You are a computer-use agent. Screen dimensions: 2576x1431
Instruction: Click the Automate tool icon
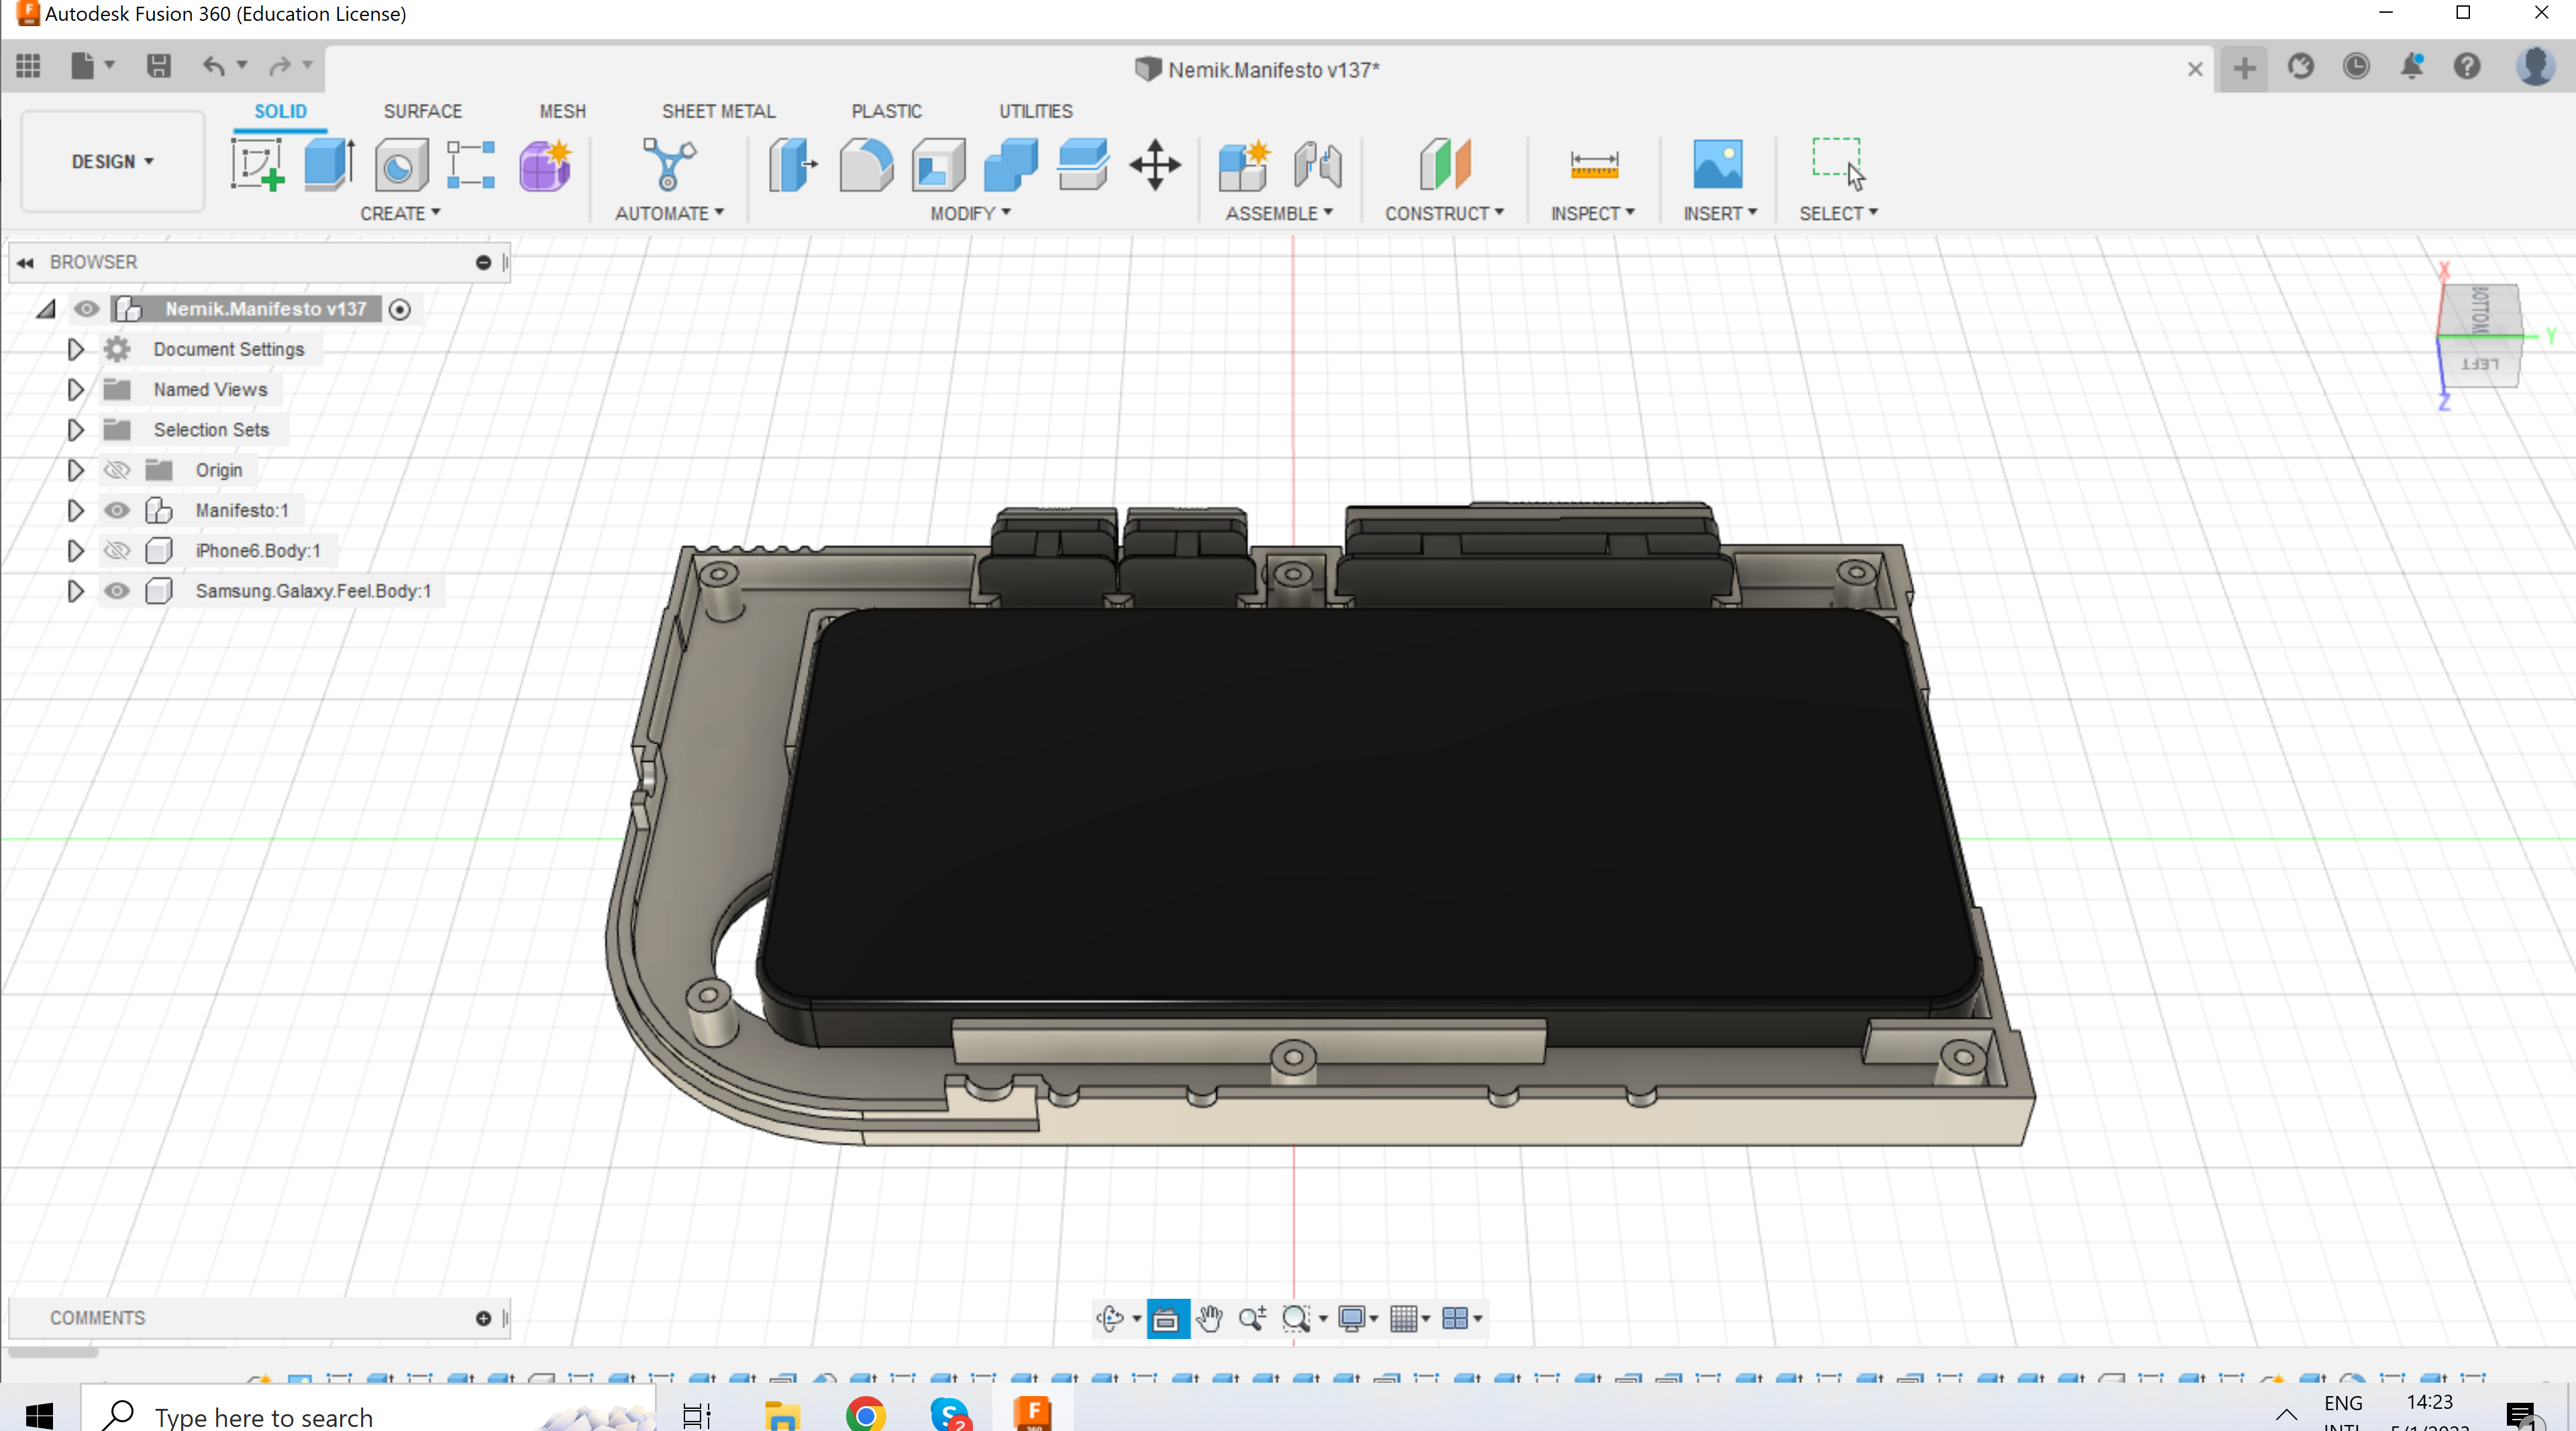coord(669,164)
